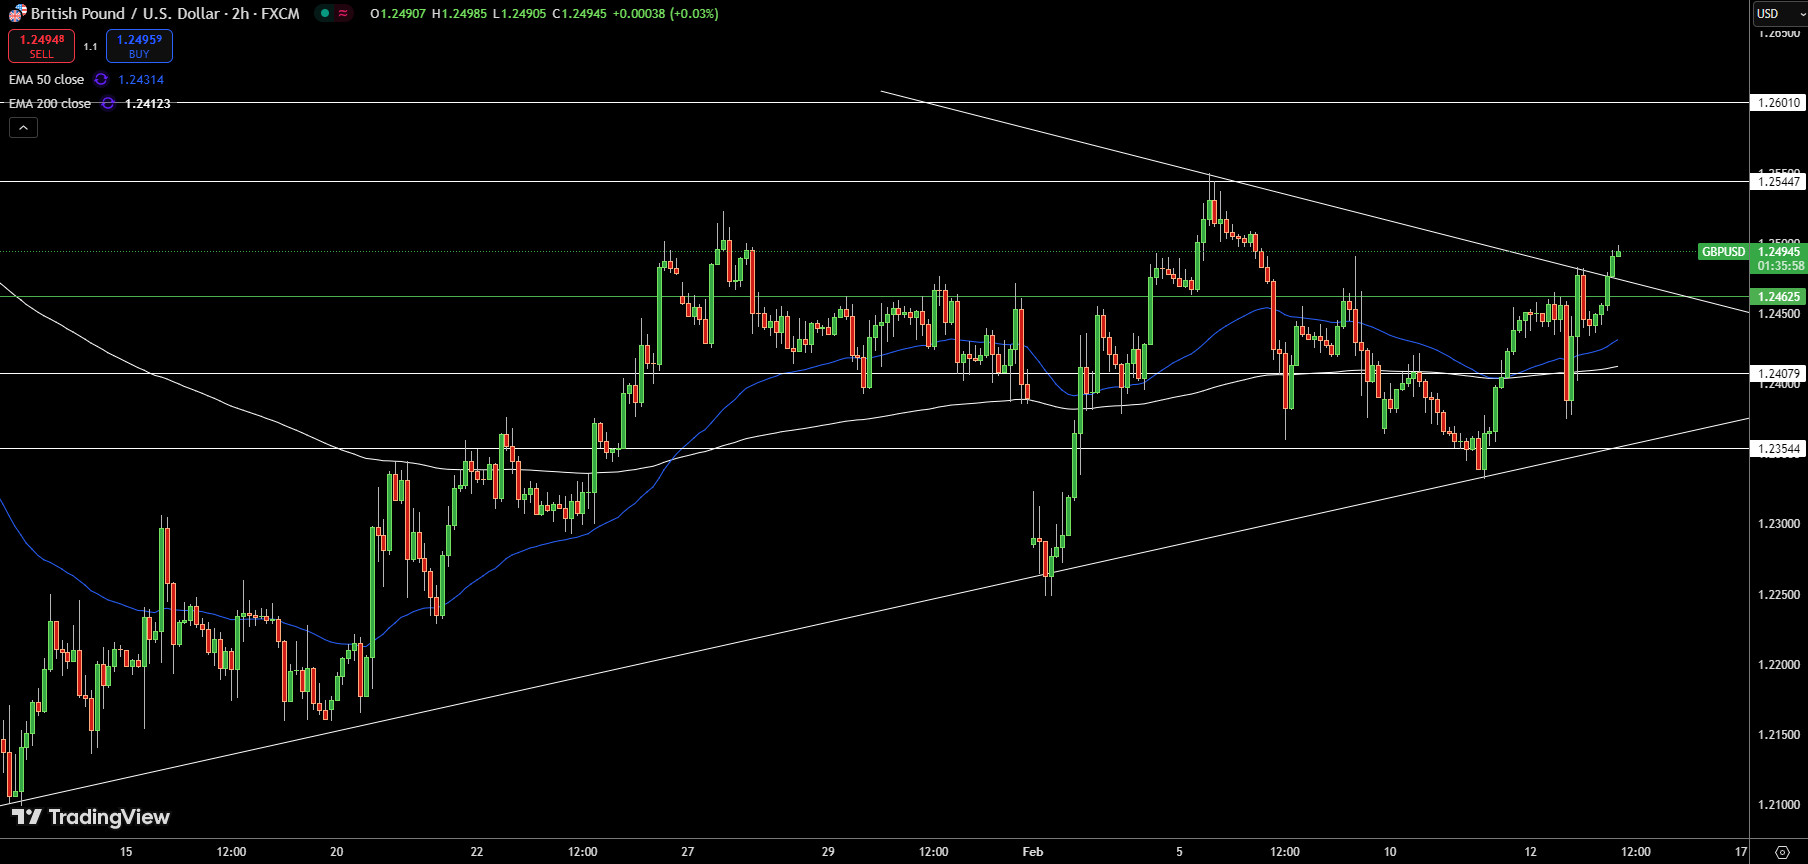The width and height of the screenshot is (1808, 864).
Task: Click the 1.23544 price label
Action: (x=1779, y=448)
